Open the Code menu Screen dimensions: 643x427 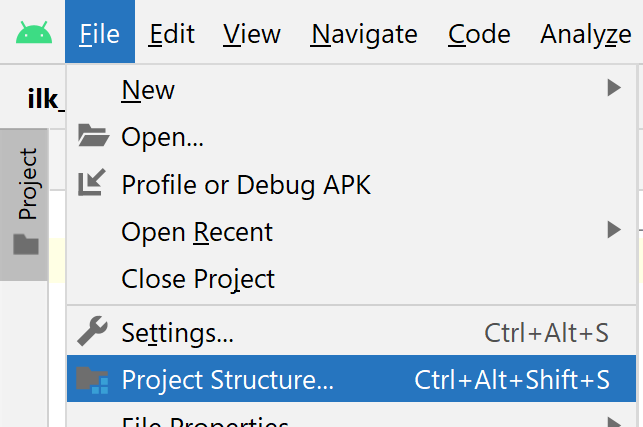pos(479,34)
